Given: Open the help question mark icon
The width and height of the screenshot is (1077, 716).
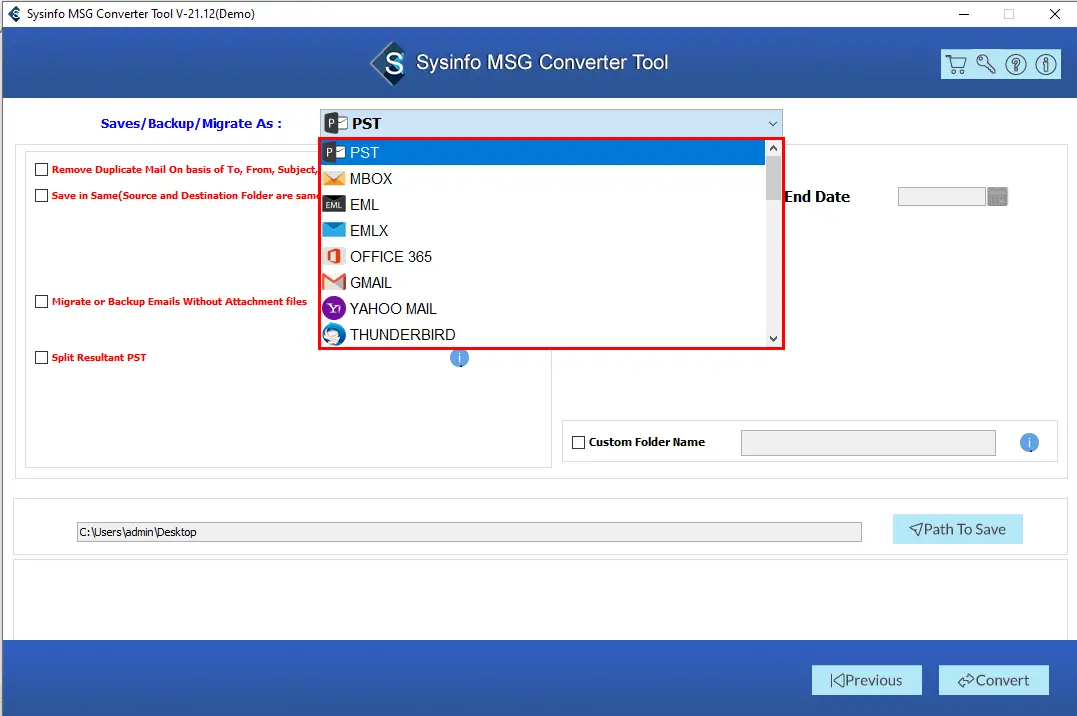Looking at the screenshot, I should [x=1016, y=65].
